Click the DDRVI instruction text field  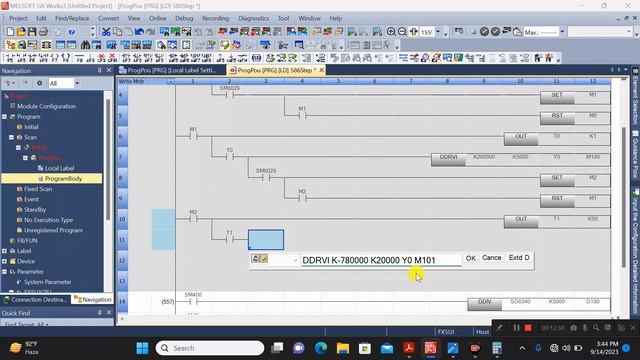[381, 260]
